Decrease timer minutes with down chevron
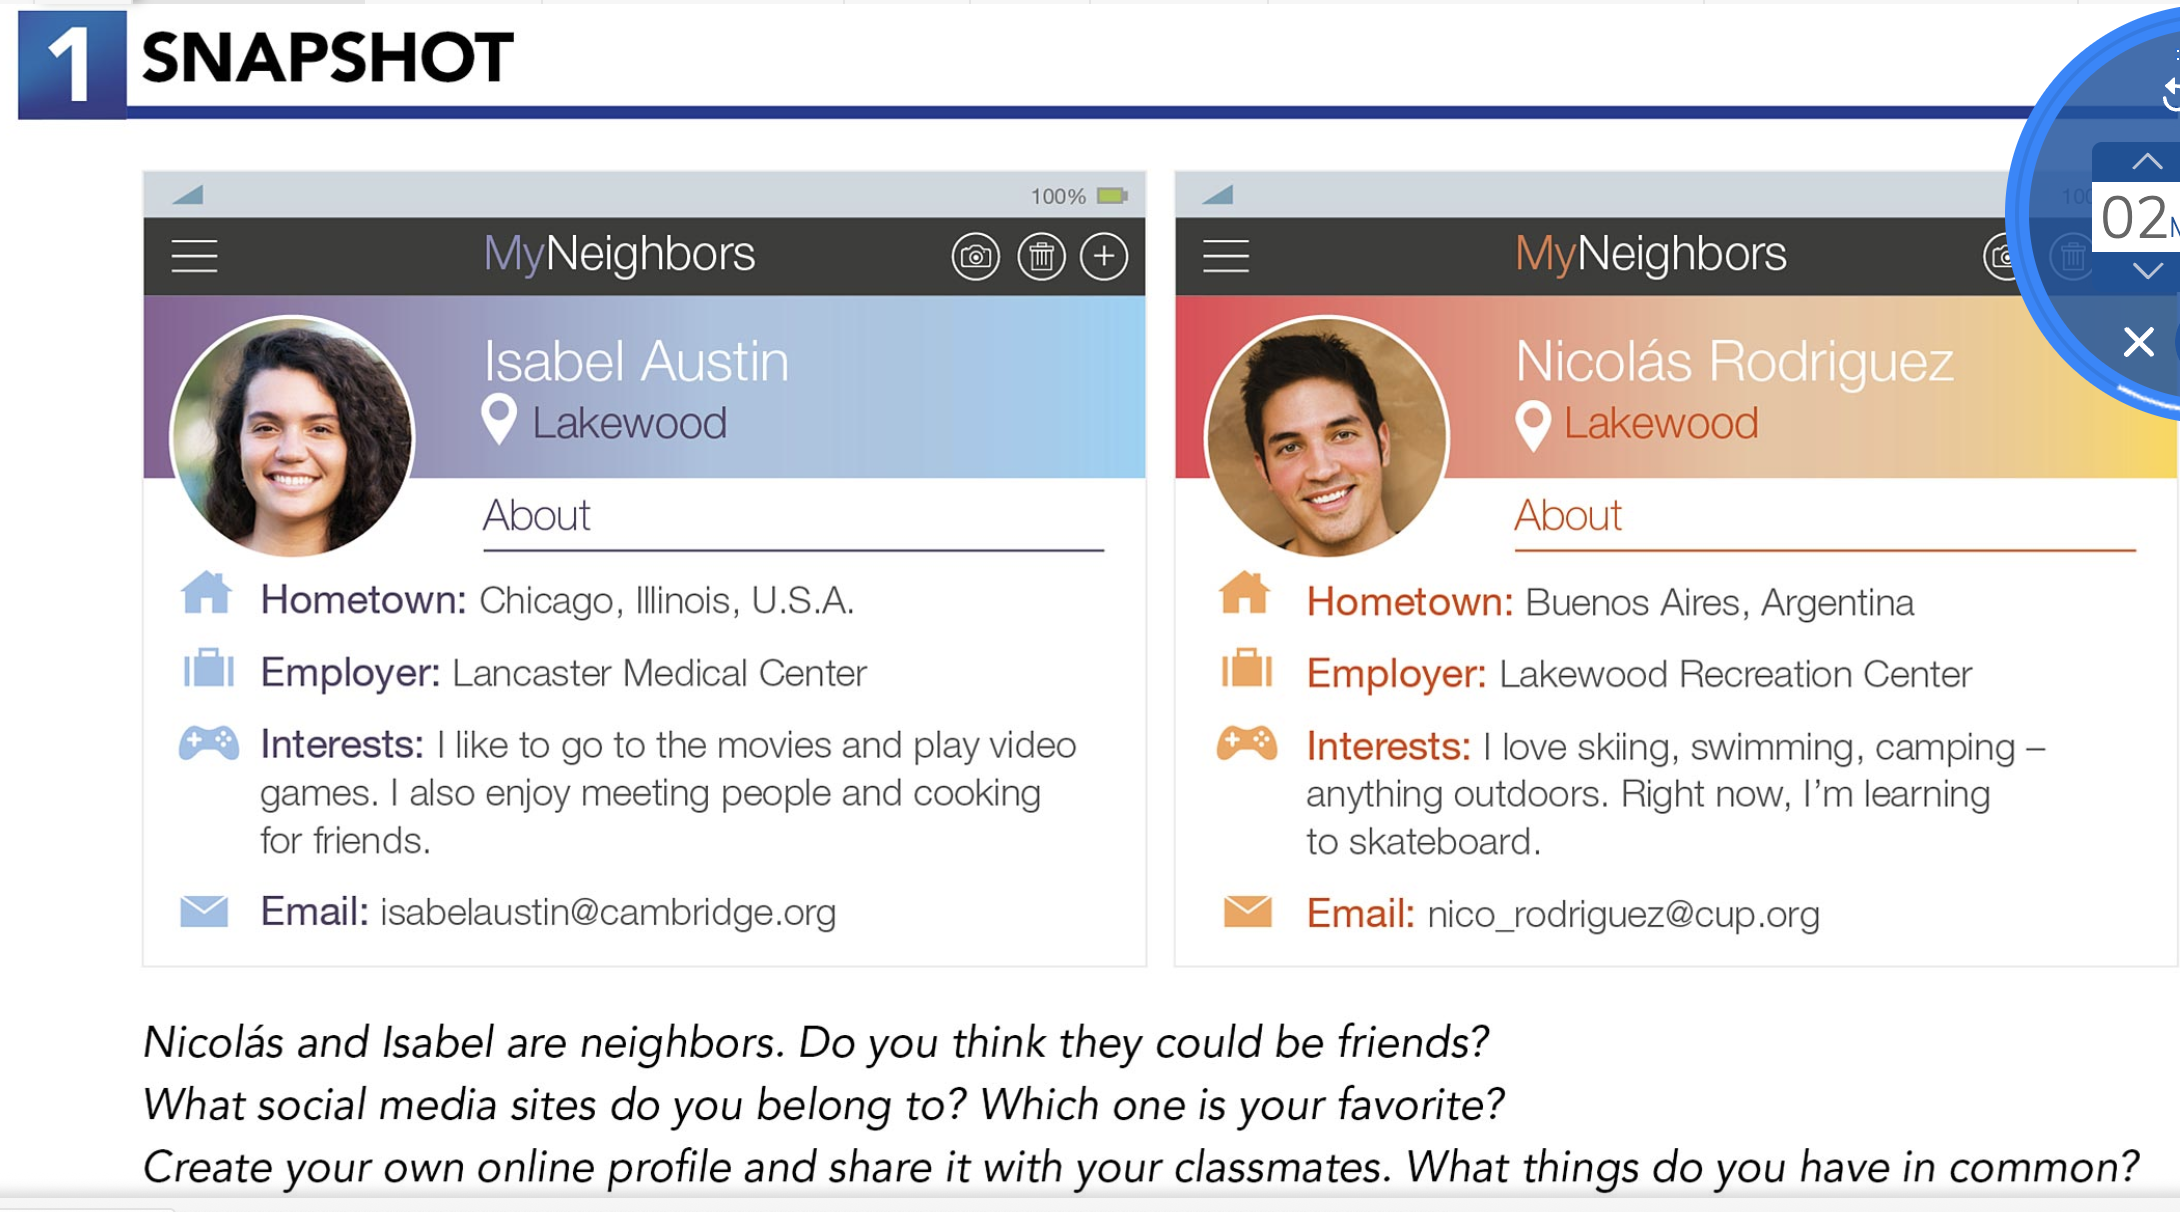The height and width of the screenshot is (1212, 2180). pyautogui.click(x=2146, y=270)
